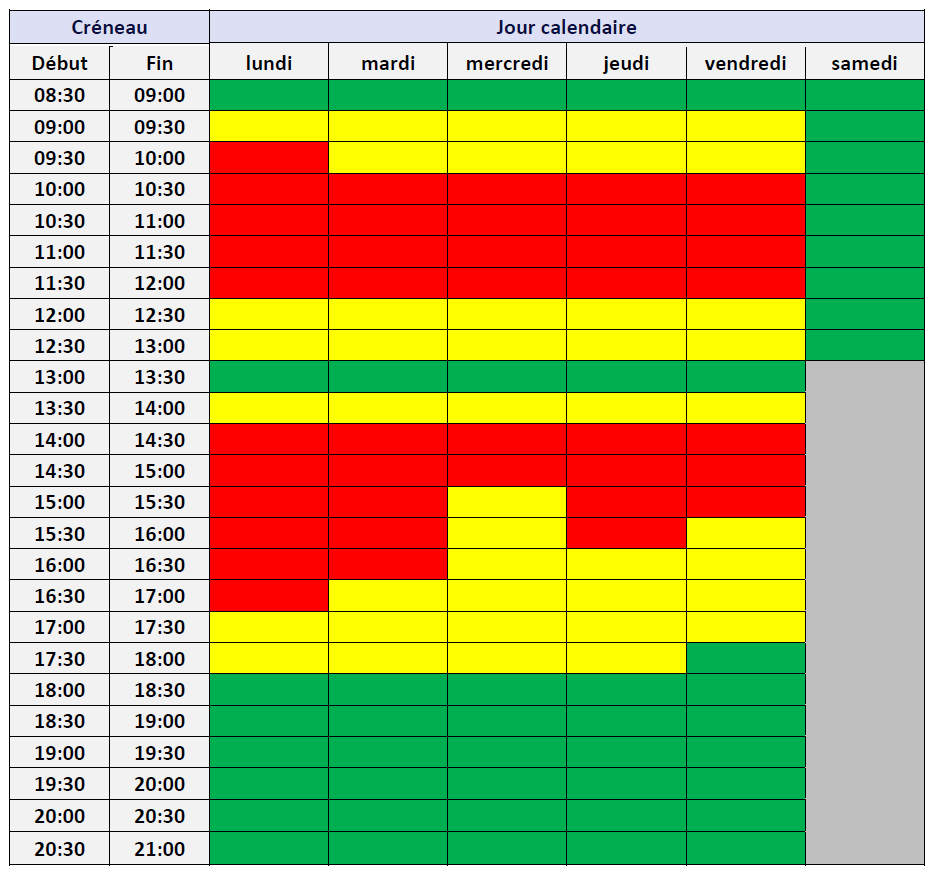Click the red jeudi cell at 15:30
This screenshot has height=874, width=934.
tap(626, 533)
